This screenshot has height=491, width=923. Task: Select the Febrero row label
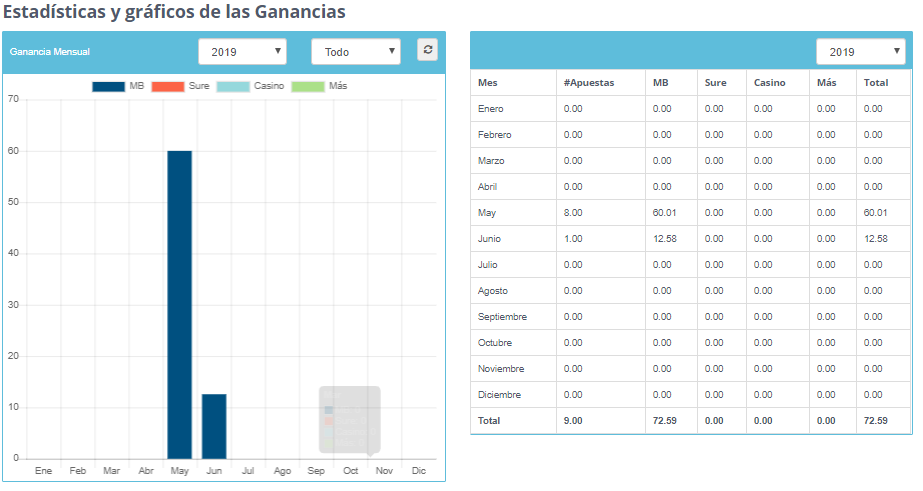click(494, 135)
